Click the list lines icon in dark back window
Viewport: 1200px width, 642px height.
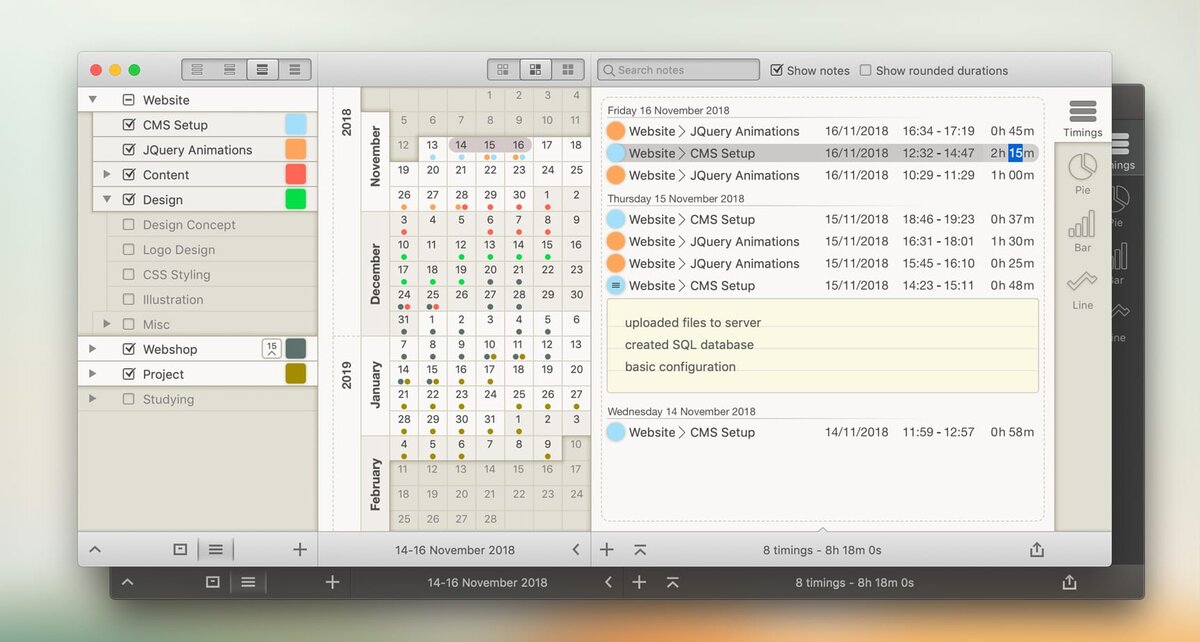point(248,582)
